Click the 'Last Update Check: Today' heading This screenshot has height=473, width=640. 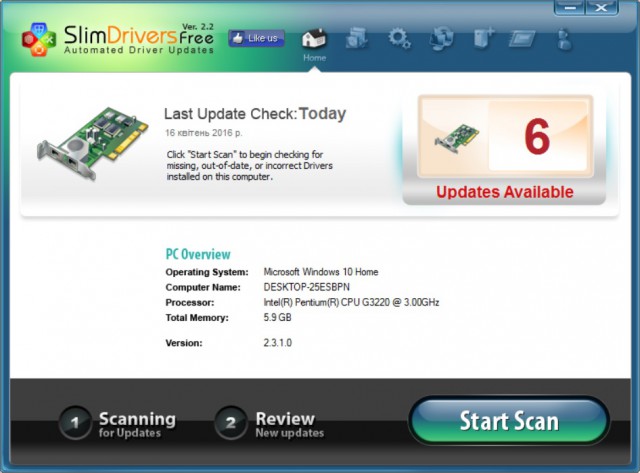255,114
